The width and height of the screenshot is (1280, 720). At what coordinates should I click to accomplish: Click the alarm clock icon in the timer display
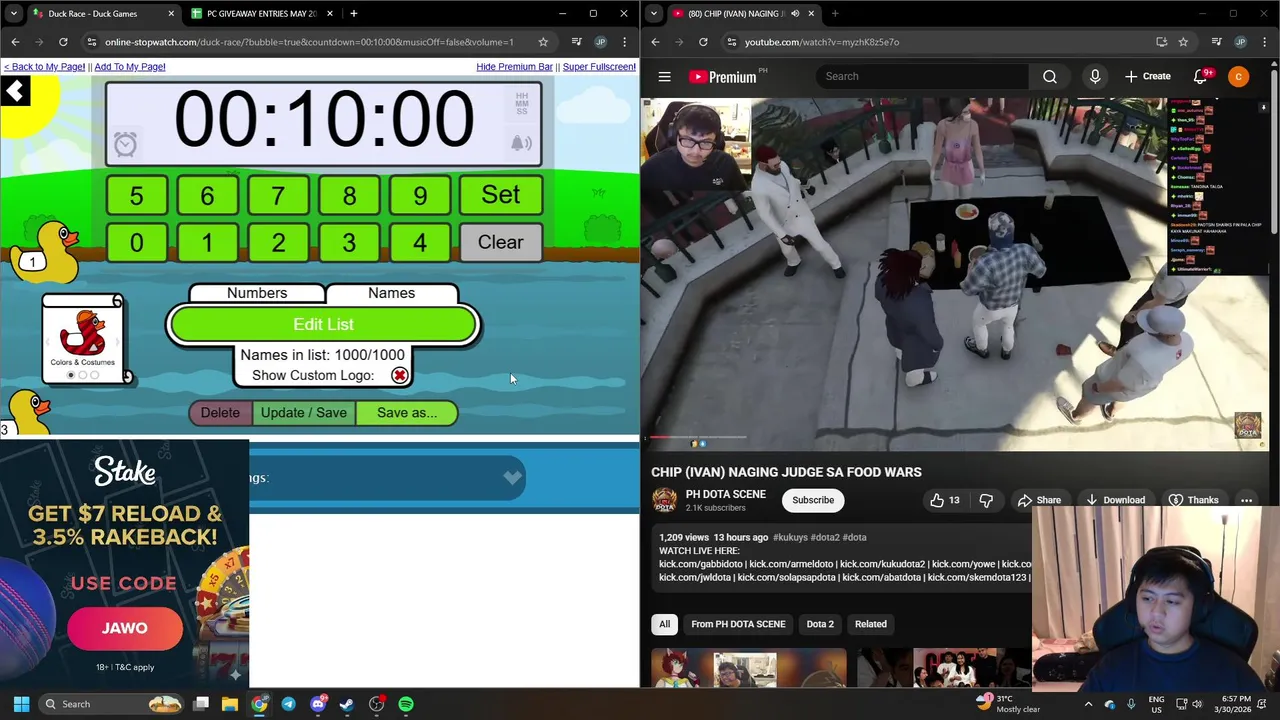coord(125,145)
